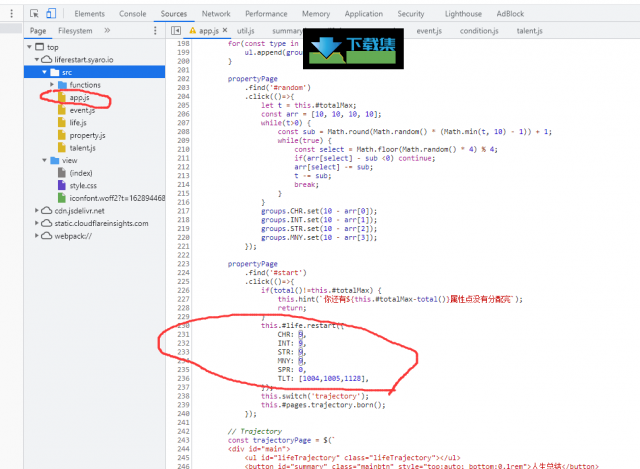The width and height of the screenshot is (640, 469).
Task: Toggle the hide navigator sidebar icon
Action: coord(176,31)
